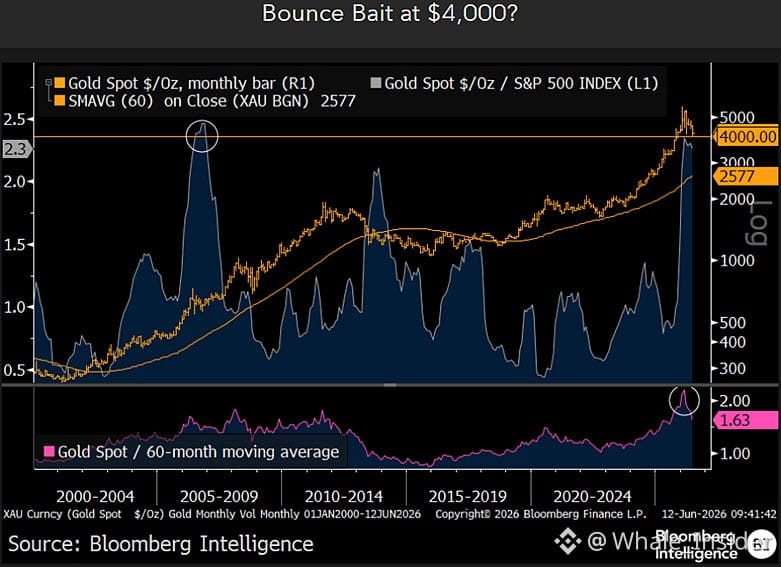The image size is (781, 567).
Task: Select legend 'Gold Spot / 60-month moving average'
Action: (198, 452)
